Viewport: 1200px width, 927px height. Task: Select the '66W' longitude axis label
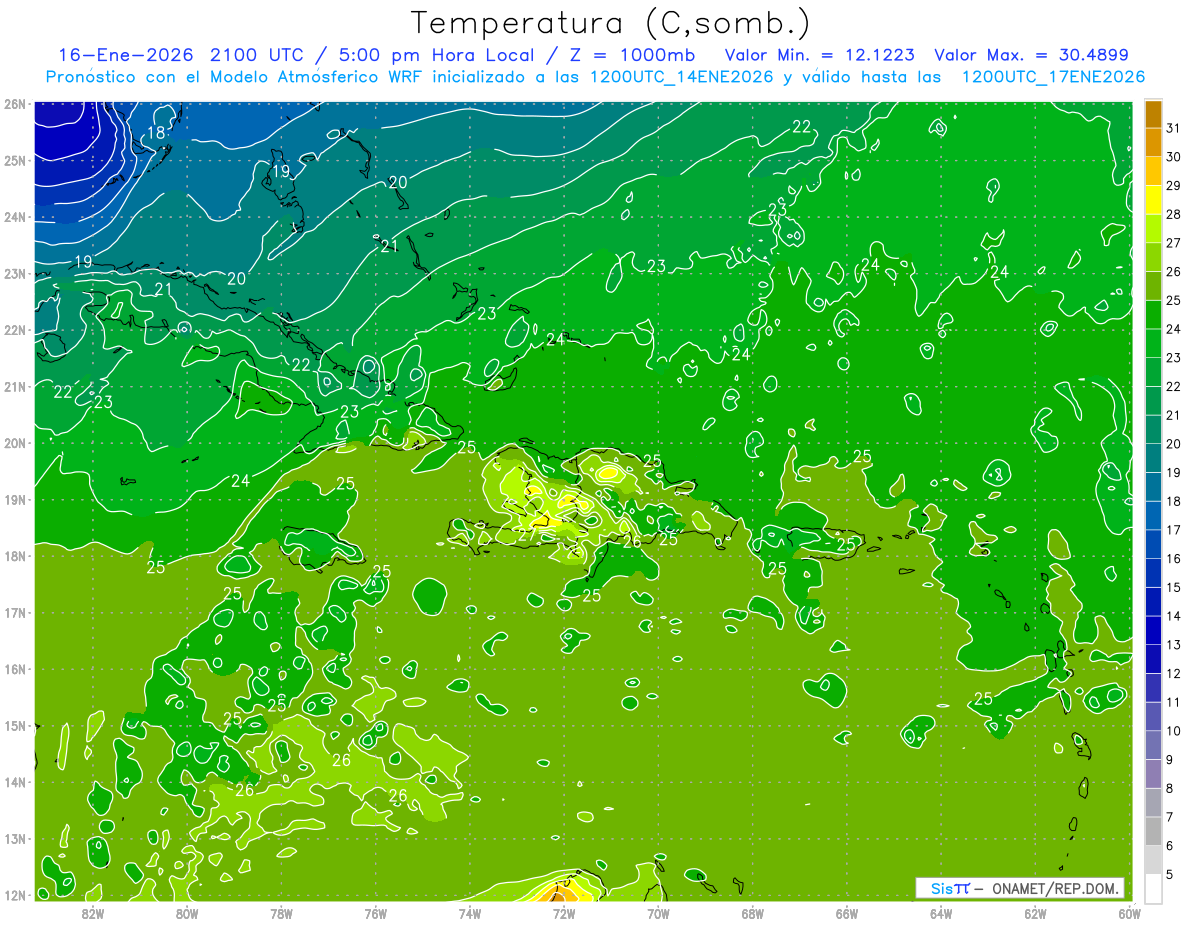[847, 913]
